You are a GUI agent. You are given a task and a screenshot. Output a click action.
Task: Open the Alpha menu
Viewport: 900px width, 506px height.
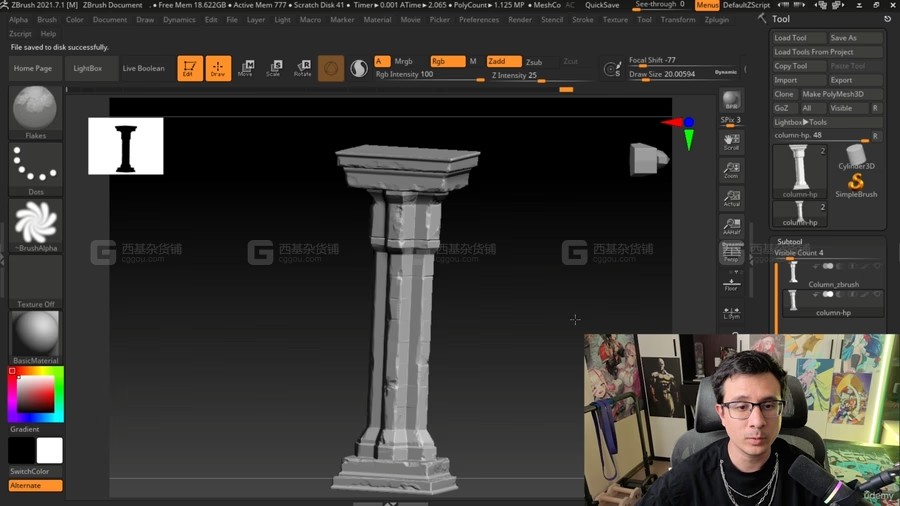tap(18, 20)
